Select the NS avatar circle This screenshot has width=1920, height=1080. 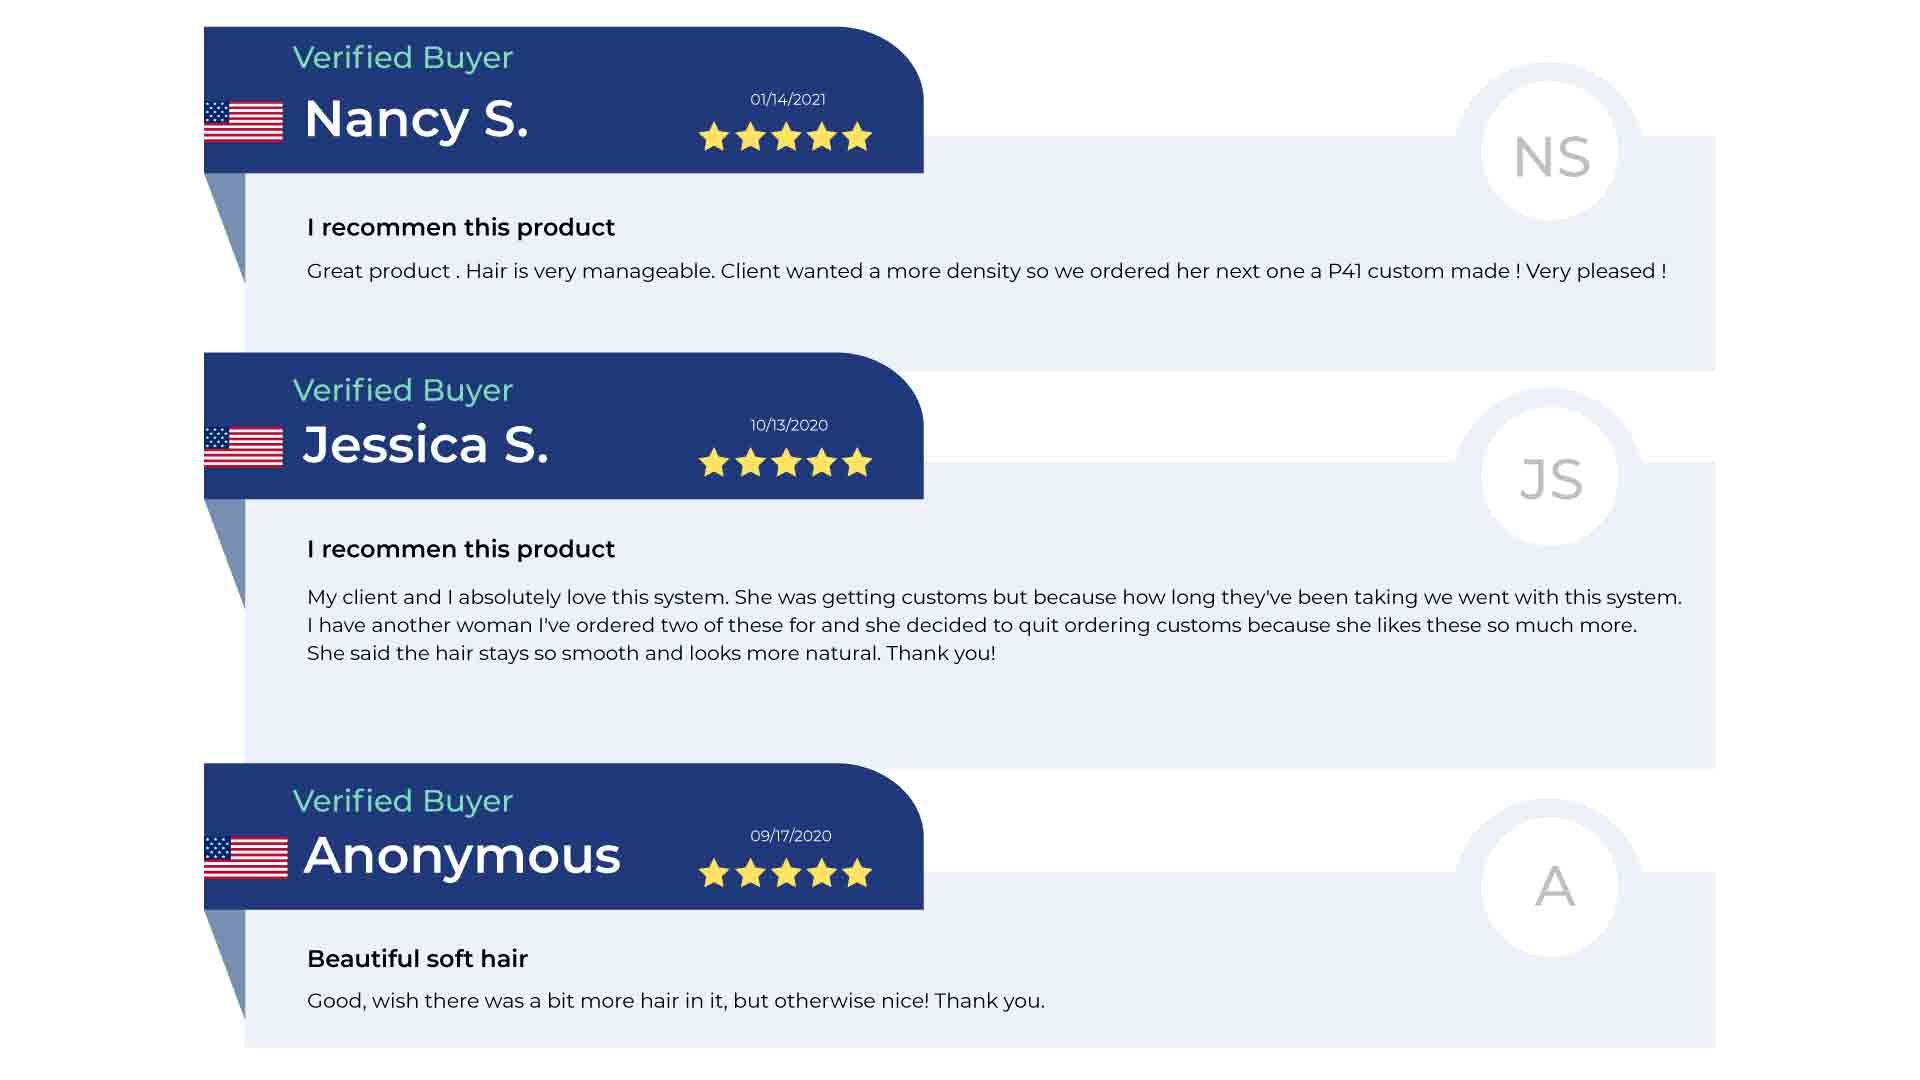tap(1550, 152)
